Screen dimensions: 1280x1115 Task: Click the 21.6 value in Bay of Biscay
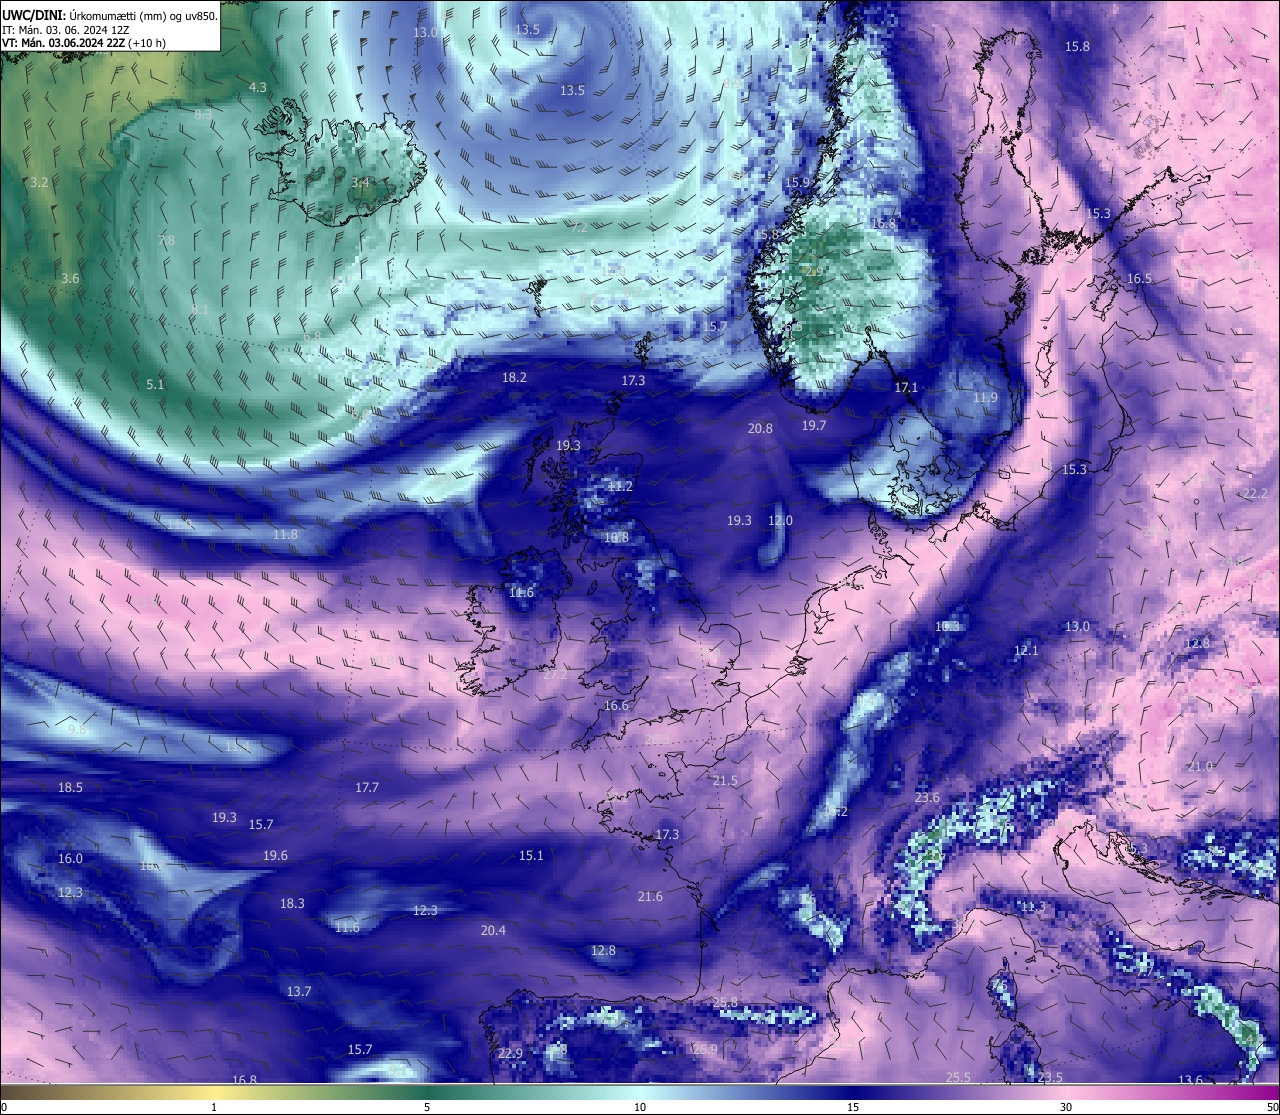650,897
